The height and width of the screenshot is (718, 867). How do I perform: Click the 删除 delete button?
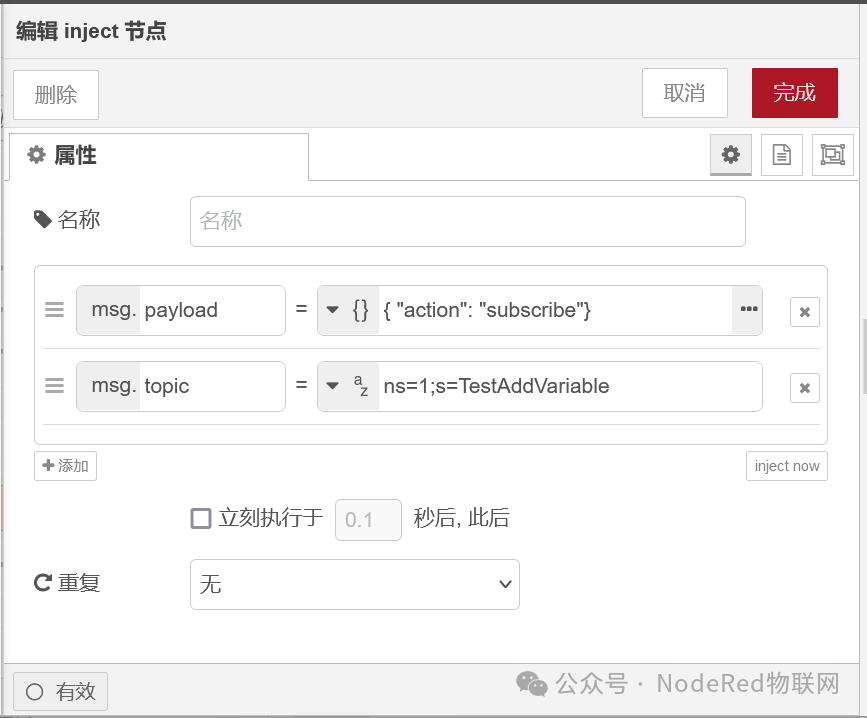[56, 95]
